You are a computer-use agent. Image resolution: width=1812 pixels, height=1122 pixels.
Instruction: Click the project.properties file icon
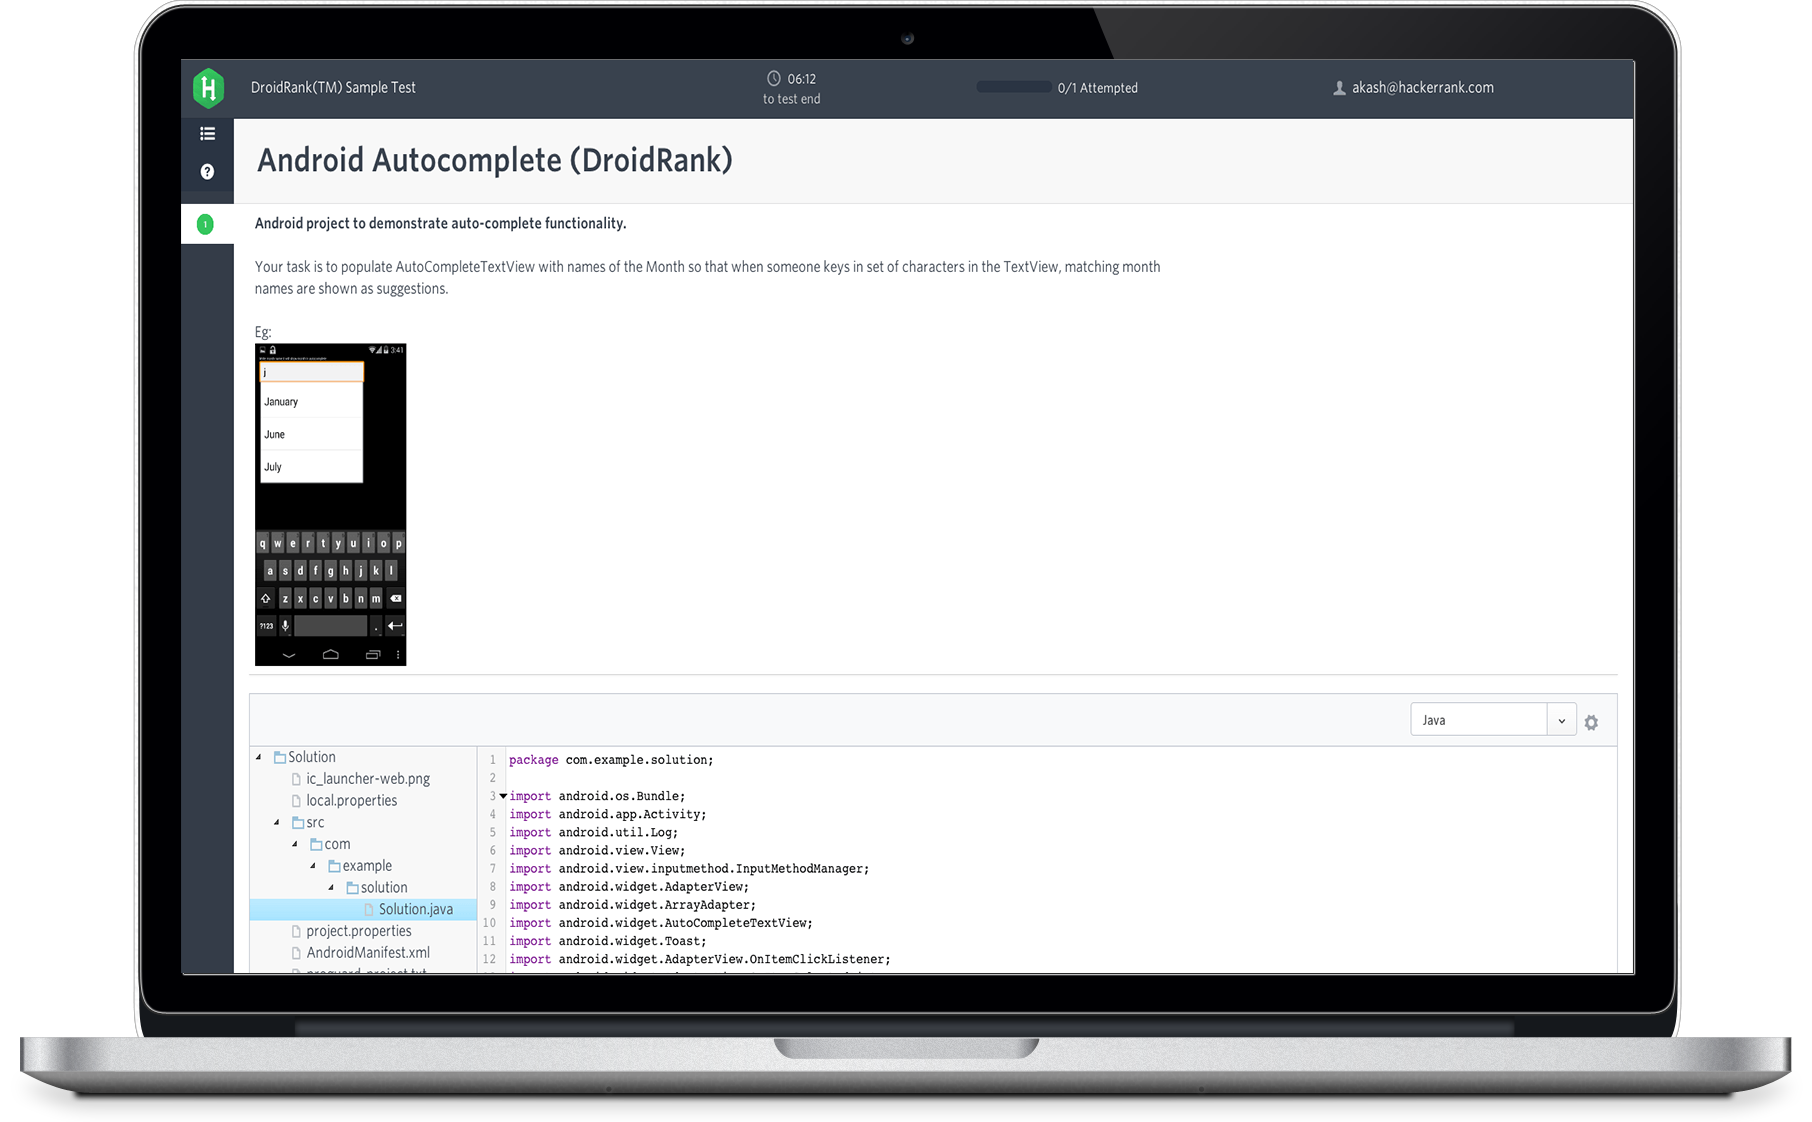296,932
